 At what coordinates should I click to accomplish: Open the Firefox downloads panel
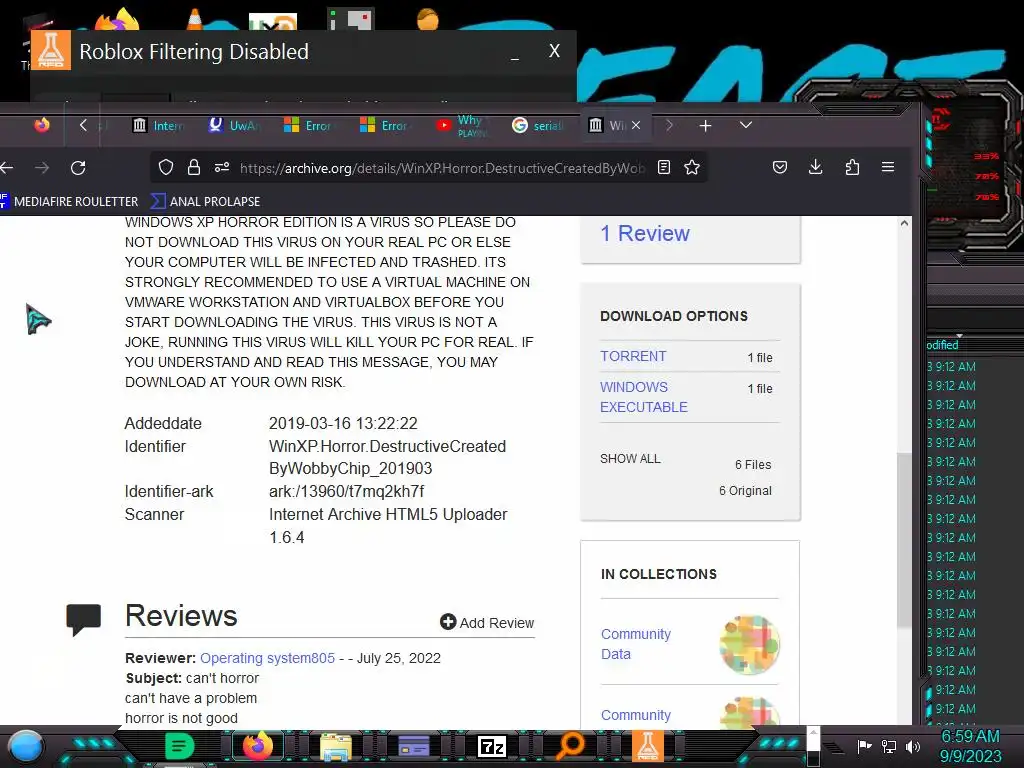pos(816,168)
